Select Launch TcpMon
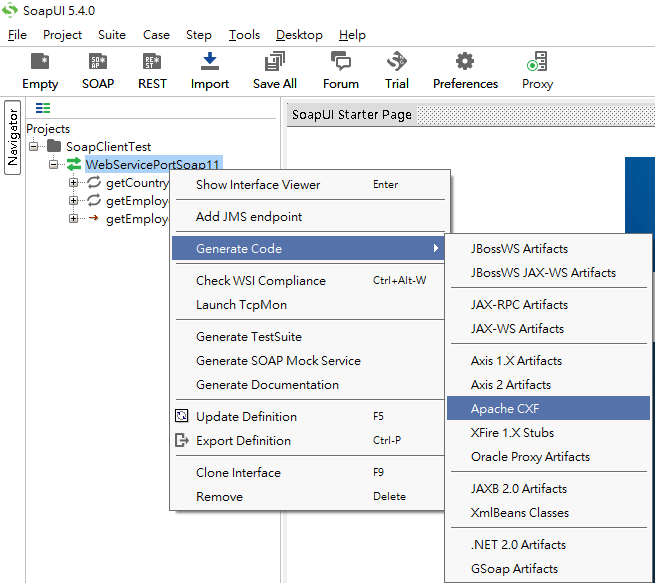The height and width of the screenshot is (583, 655). pos(310,304)
